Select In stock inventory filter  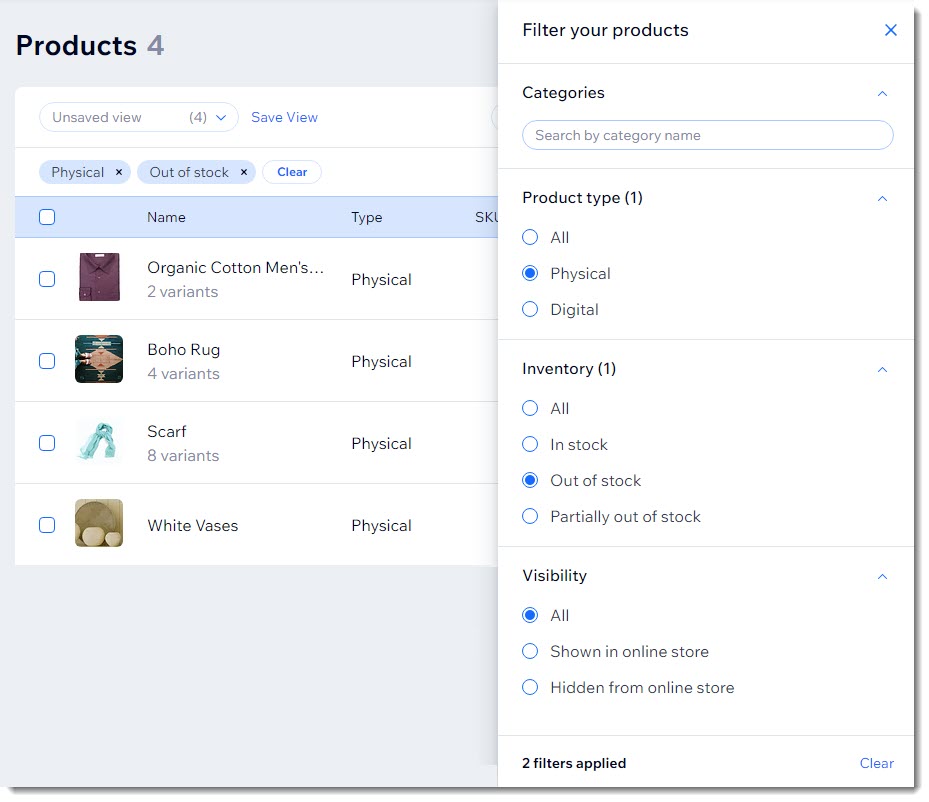pyautogui.click(x=530, y=444)
